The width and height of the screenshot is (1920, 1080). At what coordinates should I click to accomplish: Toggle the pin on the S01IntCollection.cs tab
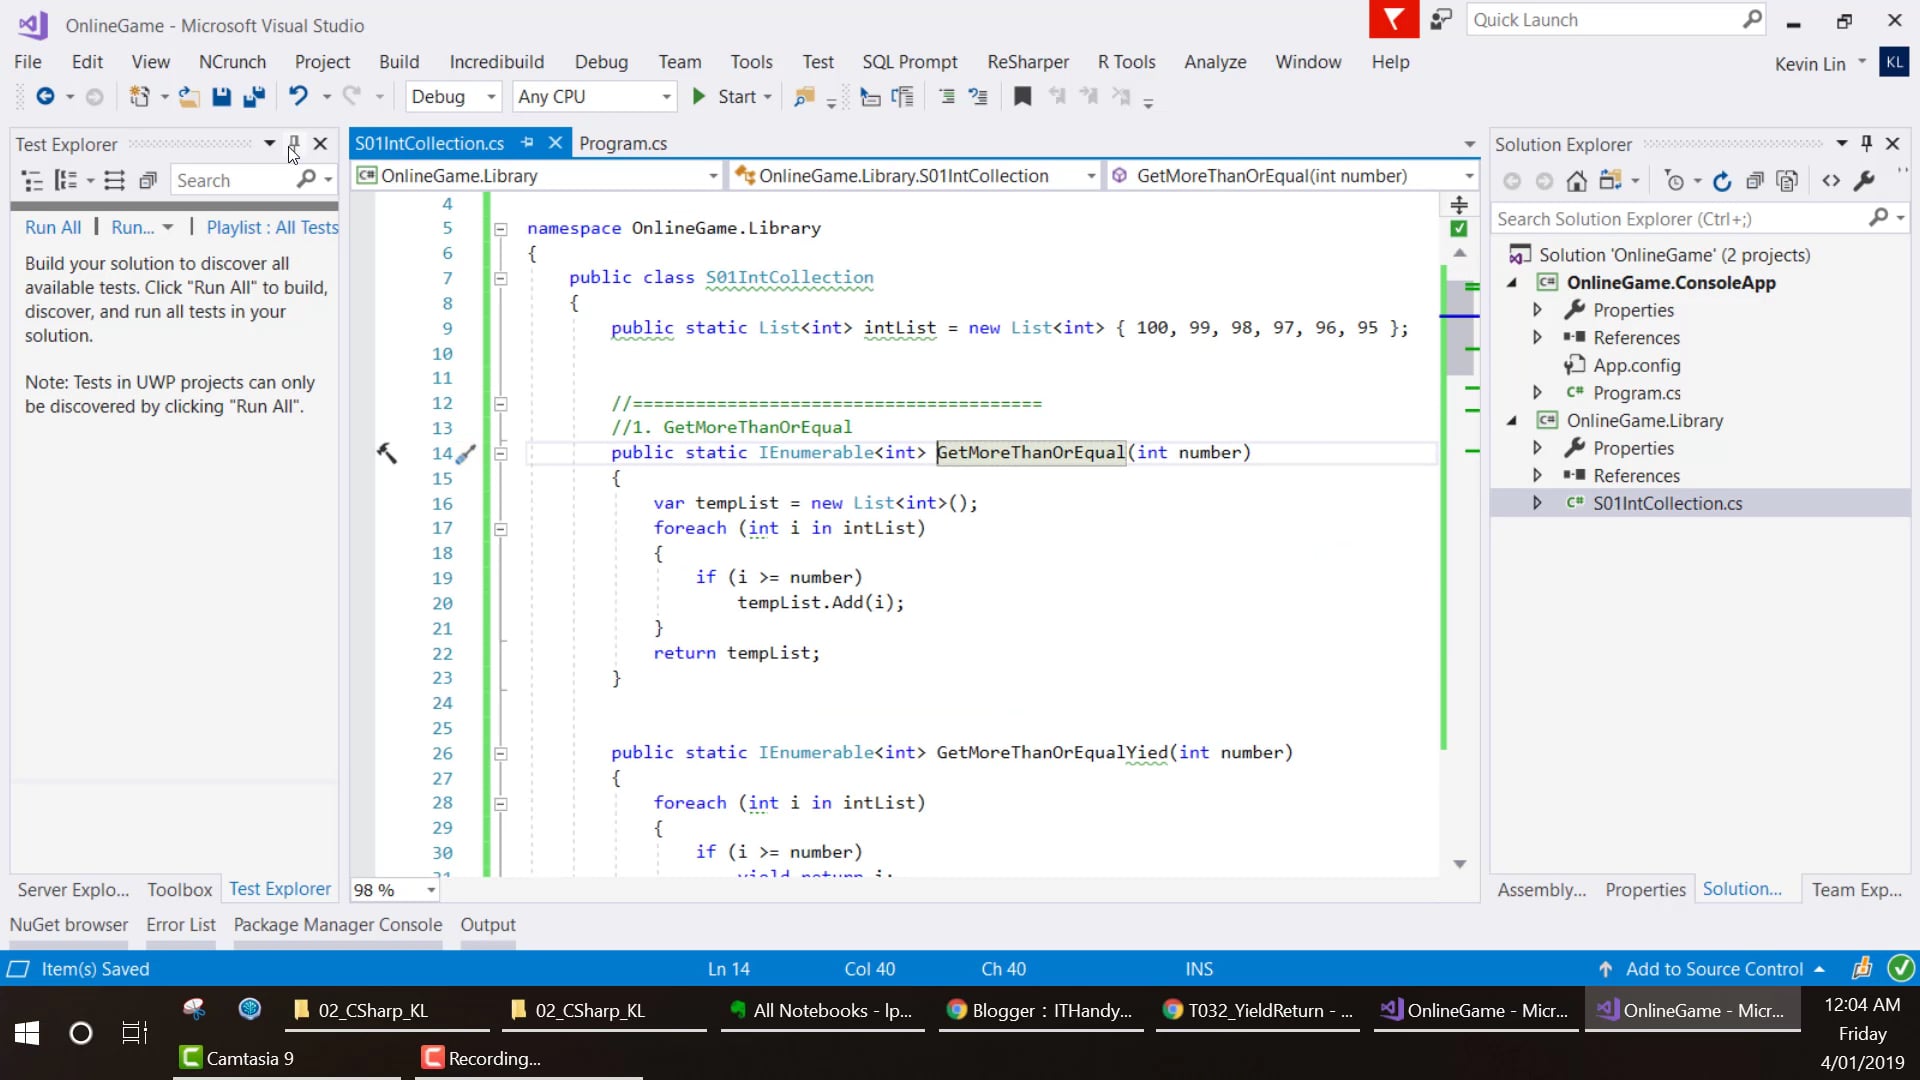527,143
